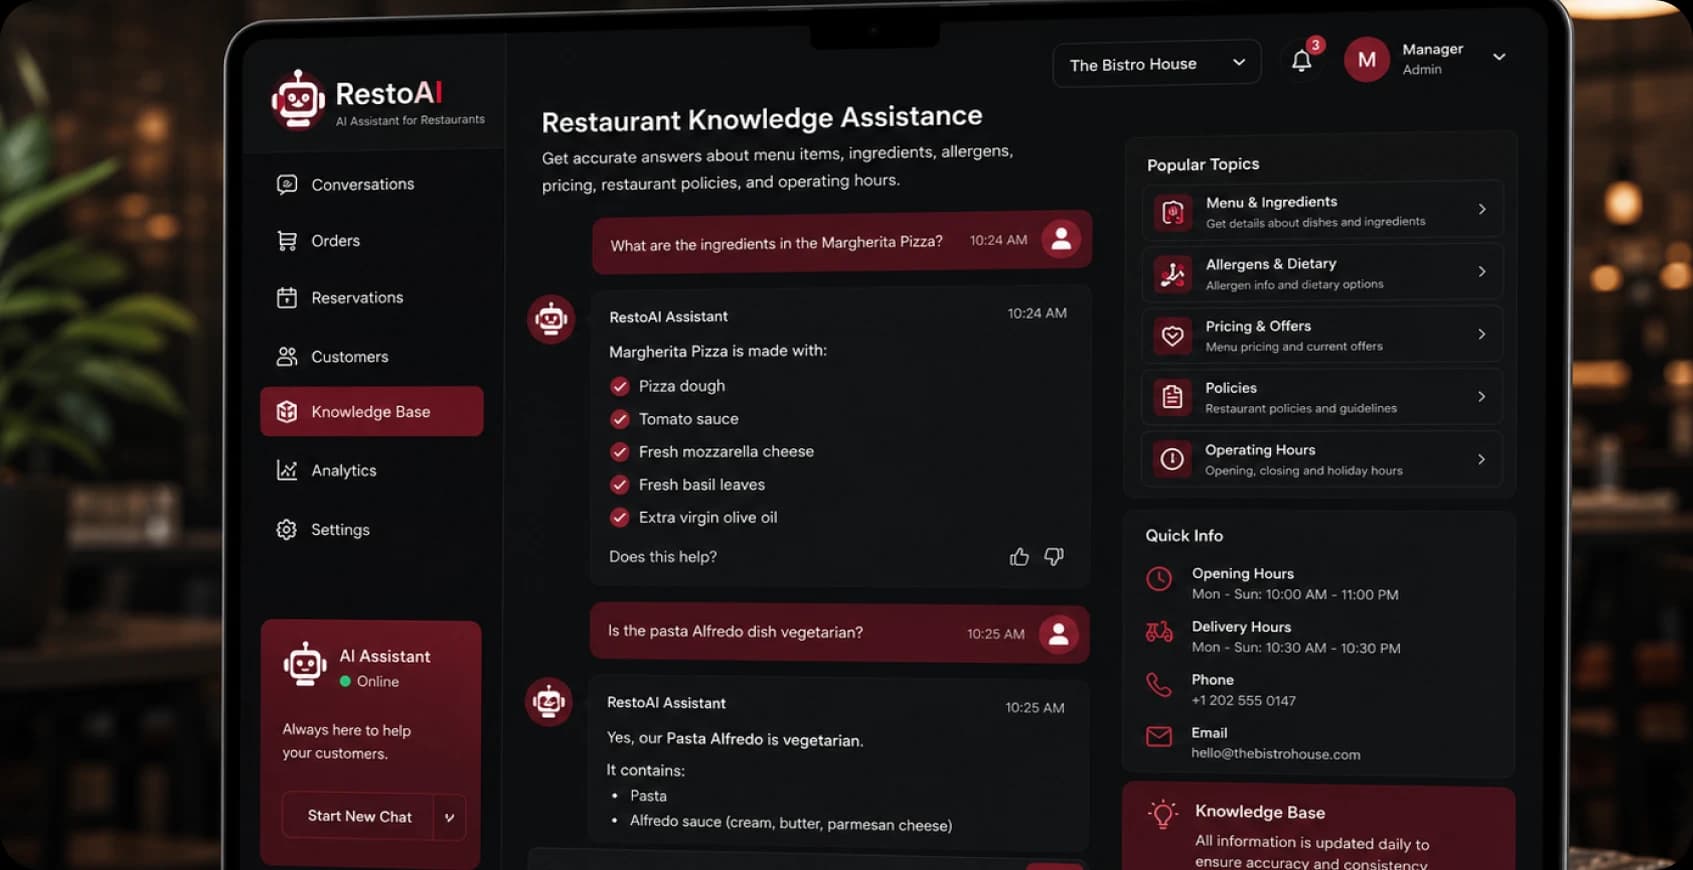The image size is (1693, 870).
Task: Click the AI Assistant robot icon in sidebar card
Action: (x=305, y=664)
